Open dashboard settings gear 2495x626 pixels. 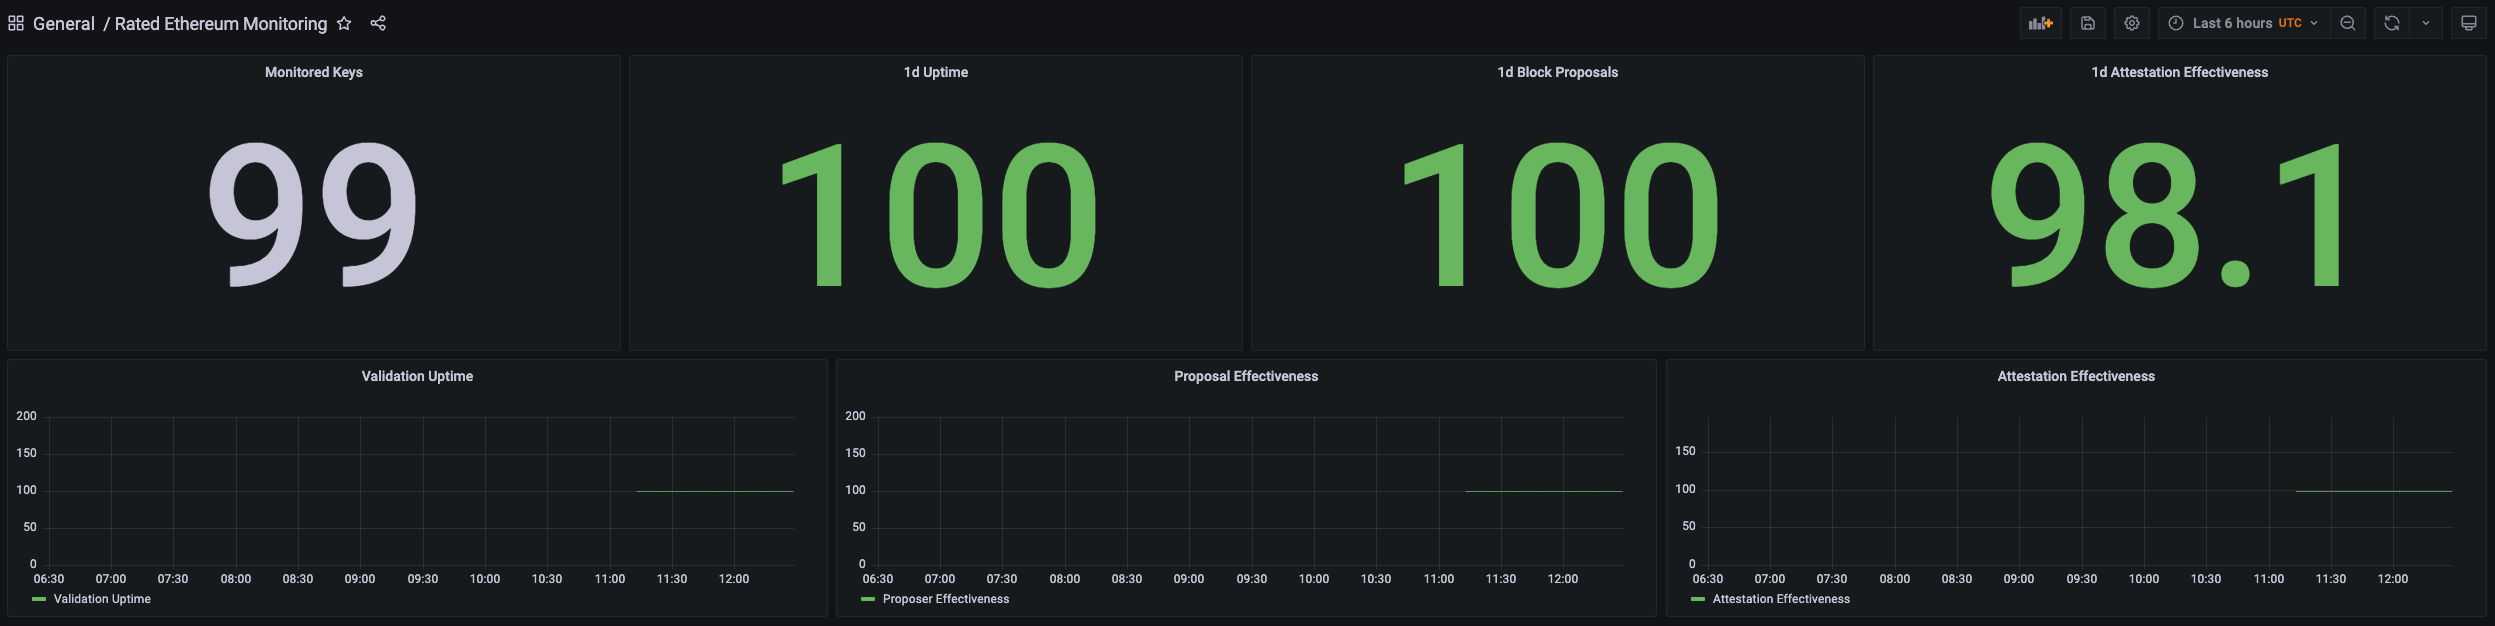[2132, 23]
